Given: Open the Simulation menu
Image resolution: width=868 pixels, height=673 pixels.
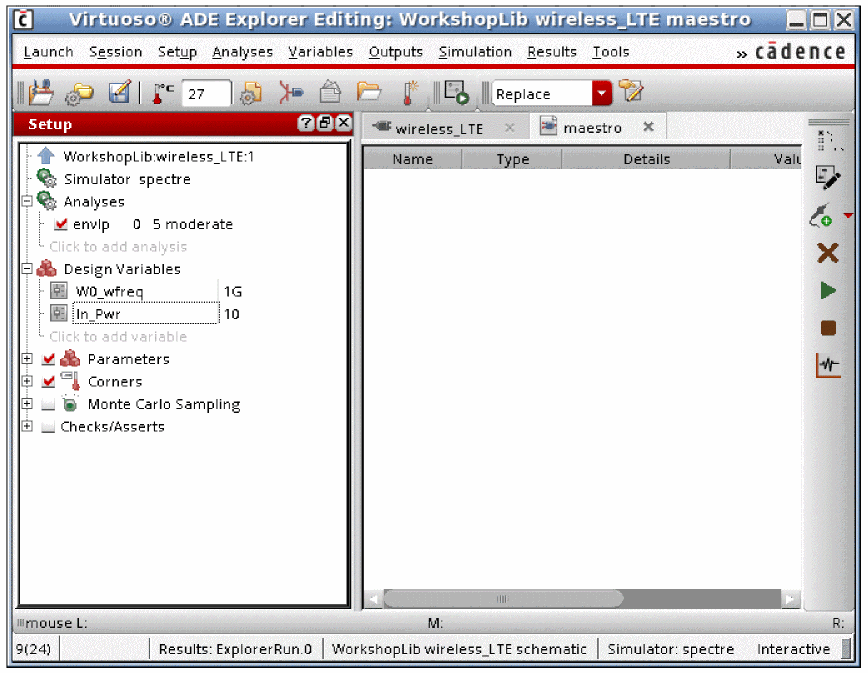Looking at the screenshot, I should [475, 52].
